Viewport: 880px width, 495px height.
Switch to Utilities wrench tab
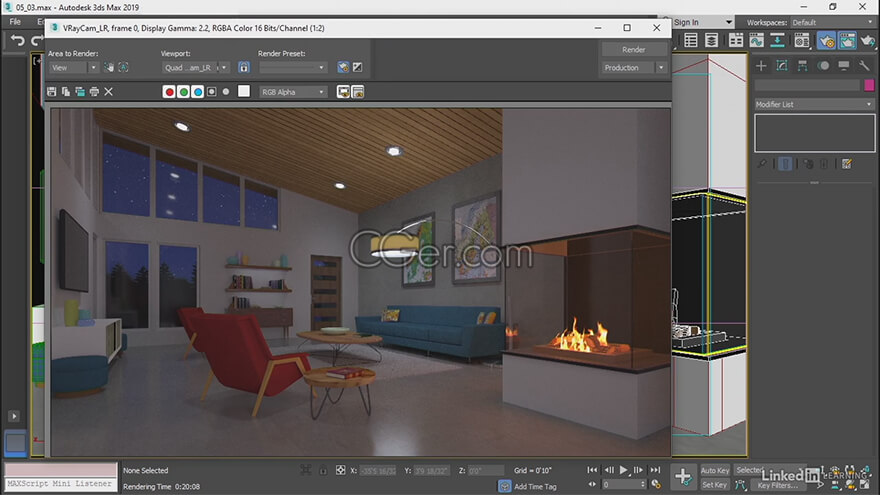pyautogui.click(x=864, y=66)
